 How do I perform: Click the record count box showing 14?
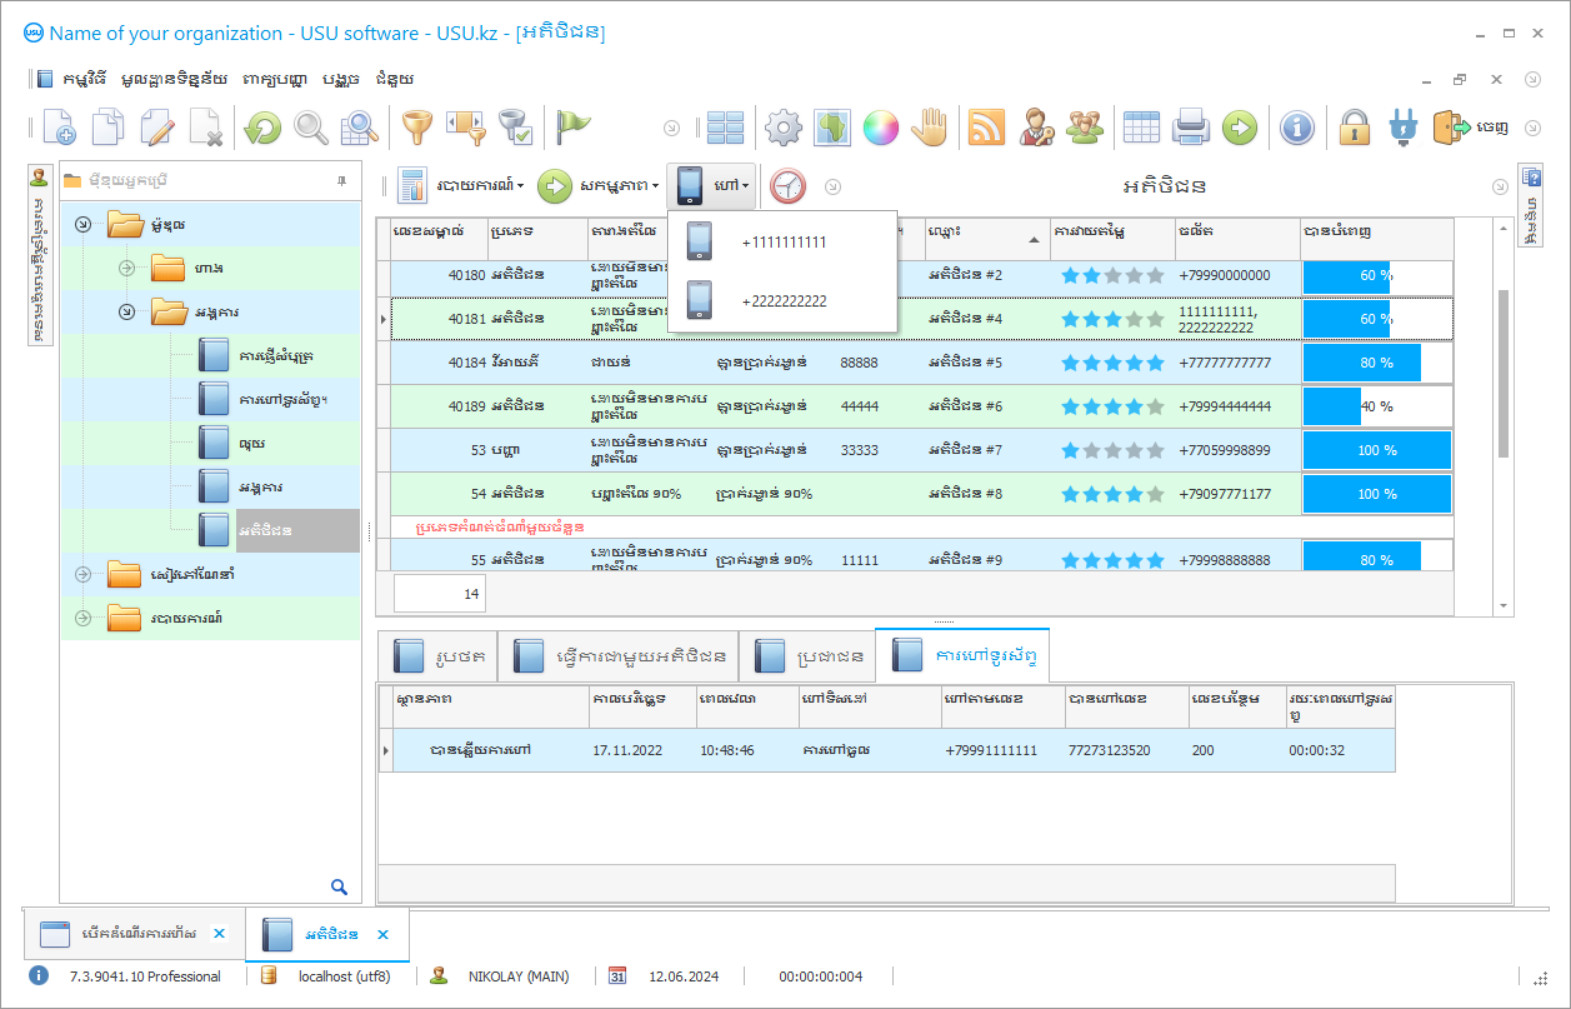[x=440, y=594]
